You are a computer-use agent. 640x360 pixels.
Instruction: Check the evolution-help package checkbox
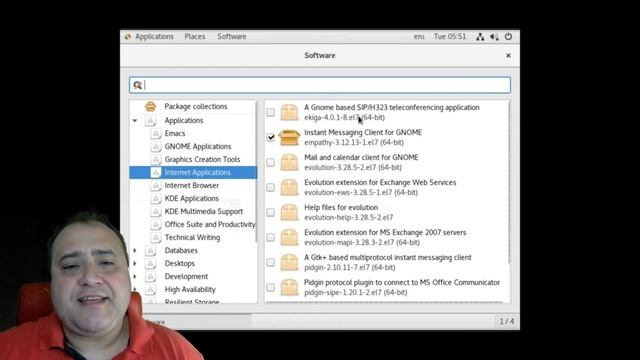click(x=270, y=212)
